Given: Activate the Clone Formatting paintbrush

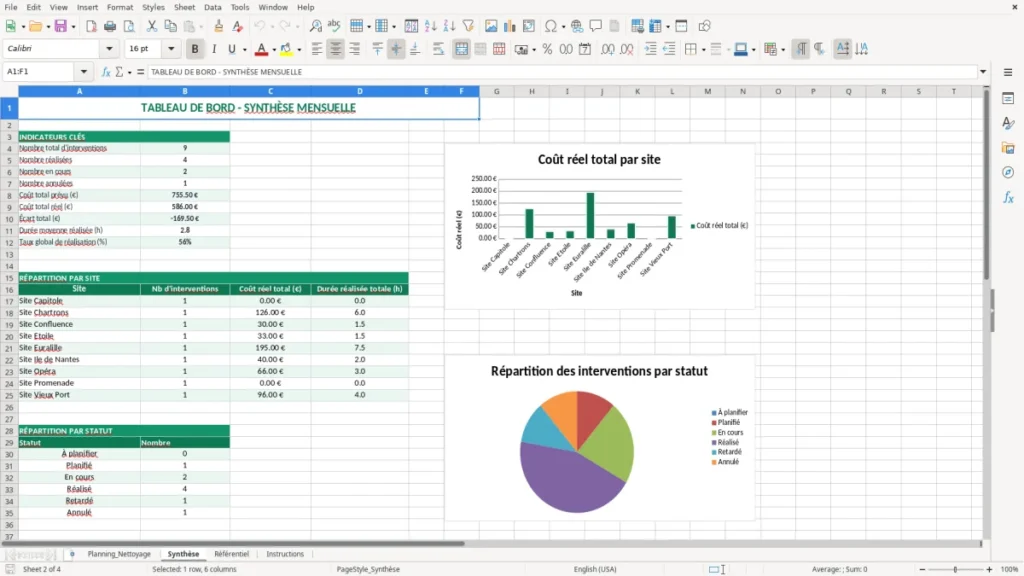Looking at the screenshot, I should coord(218,26).
